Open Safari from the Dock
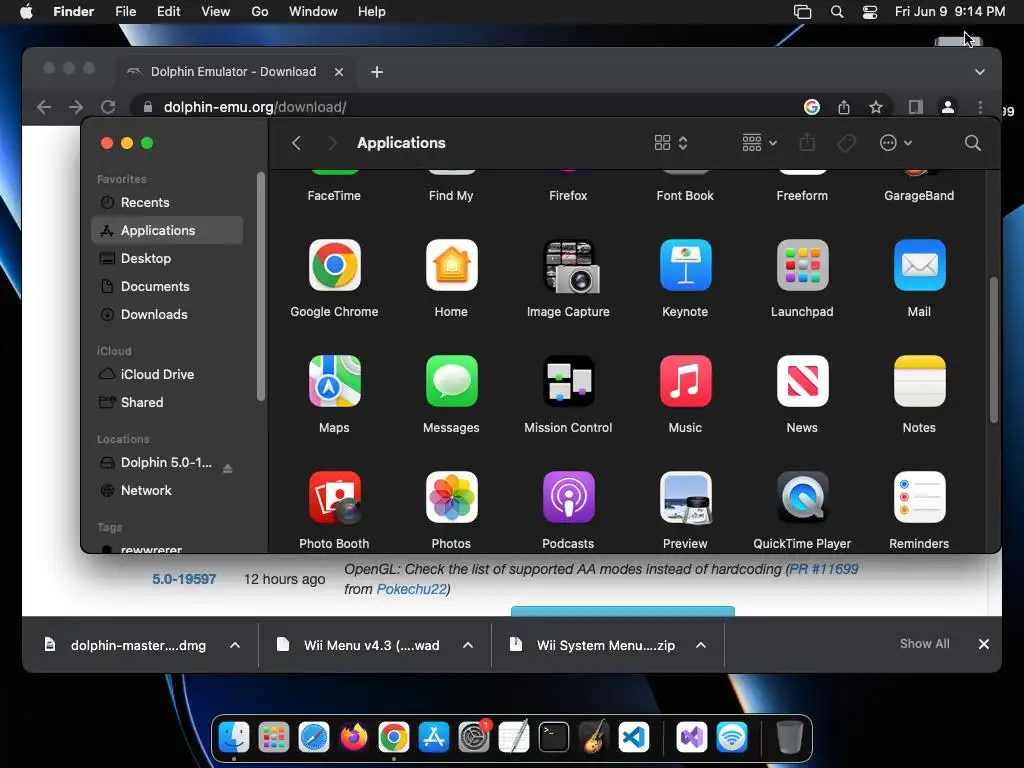This screenshot has width=1024, height=768. 313,738
